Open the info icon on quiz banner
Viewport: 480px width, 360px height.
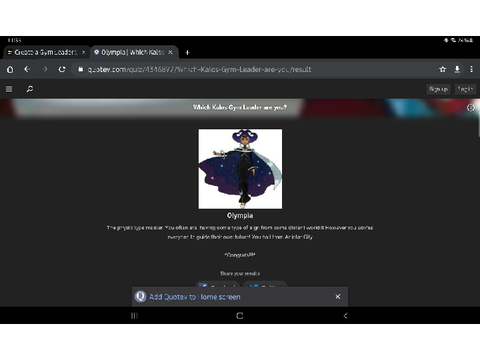pyautogui.click(x=471, y=107)
